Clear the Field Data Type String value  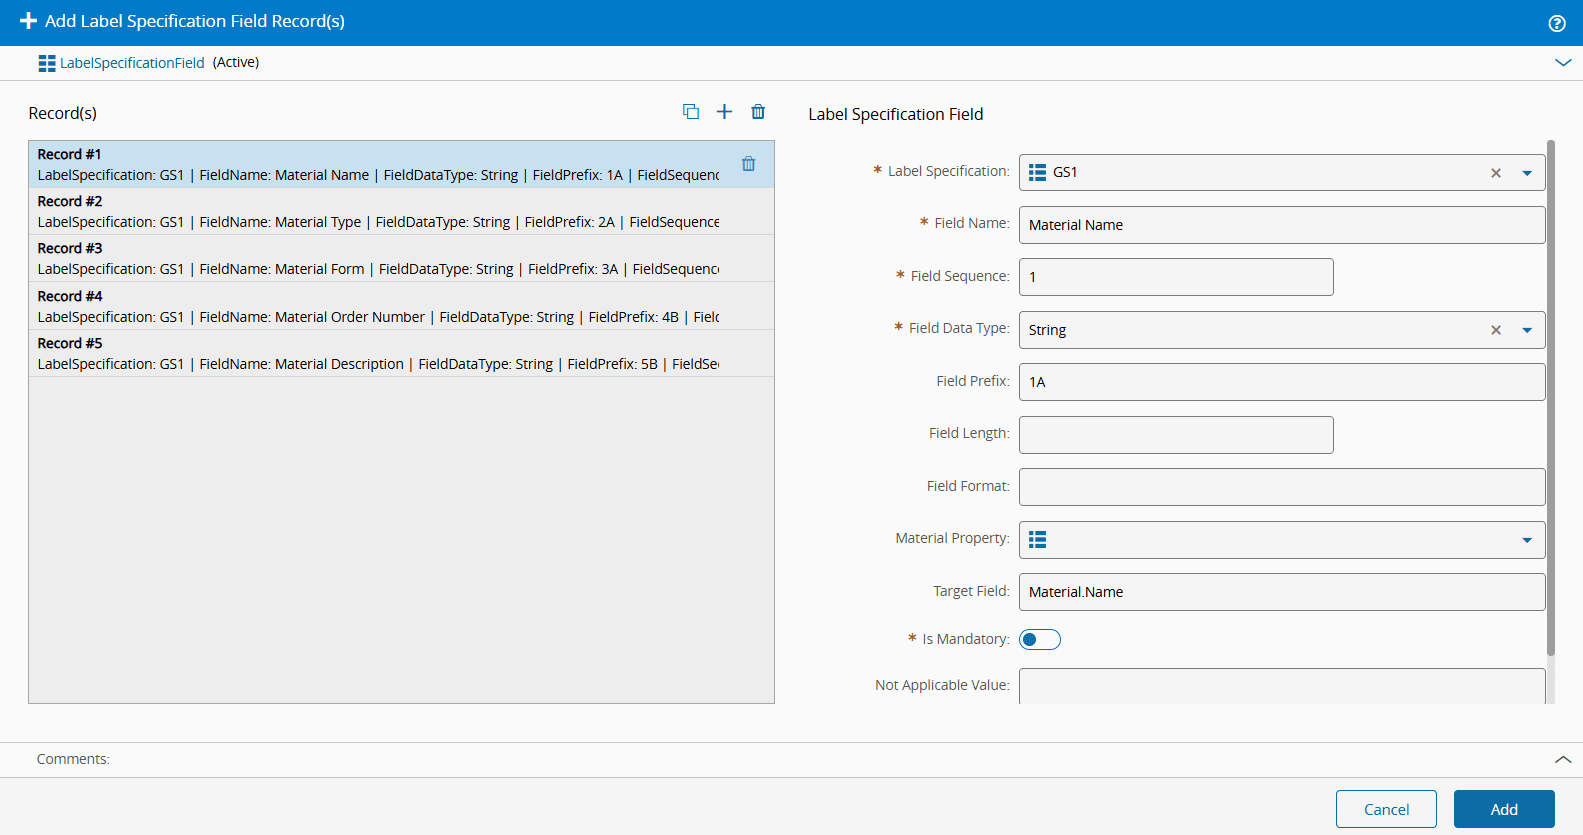(x=1495, y=330)
